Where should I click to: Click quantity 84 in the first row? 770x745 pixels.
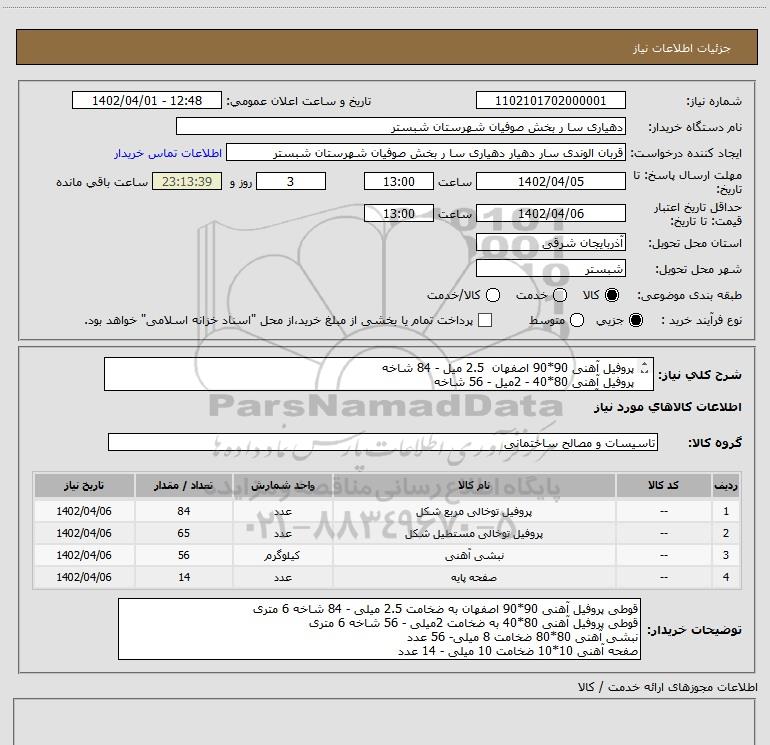[x=184, y=511]
